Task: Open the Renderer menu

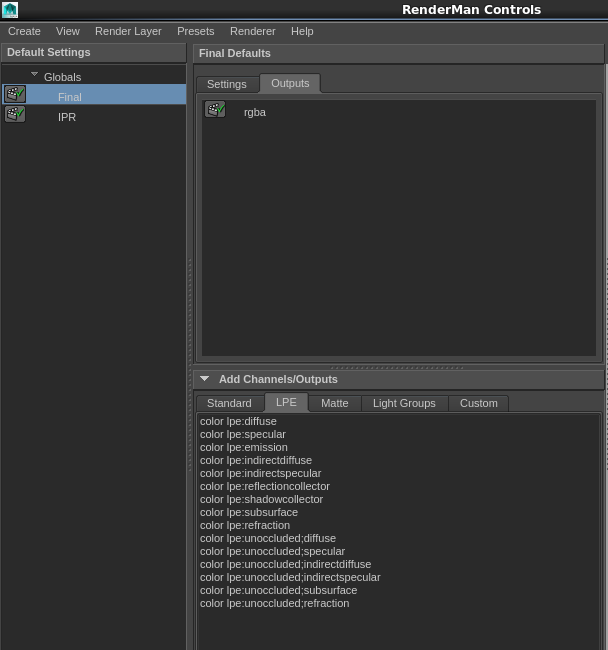Action: 252,31
